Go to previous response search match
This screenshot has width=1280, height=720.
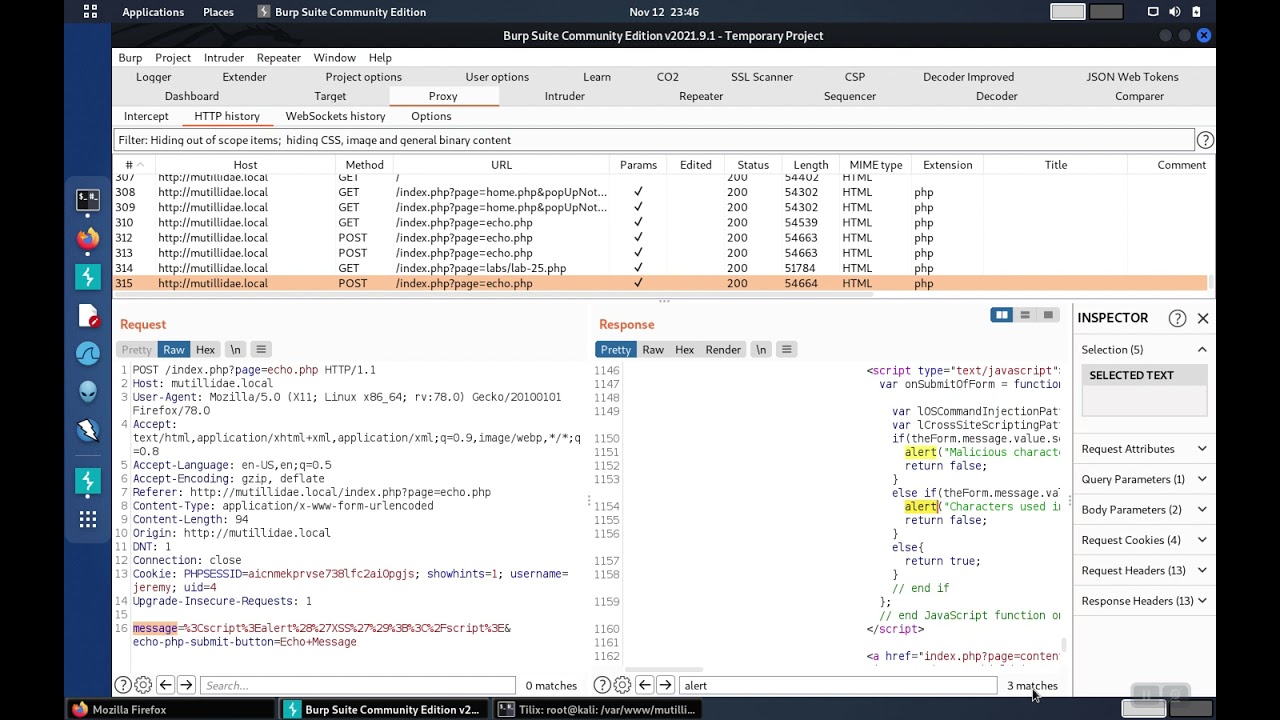tap(644, 685)
